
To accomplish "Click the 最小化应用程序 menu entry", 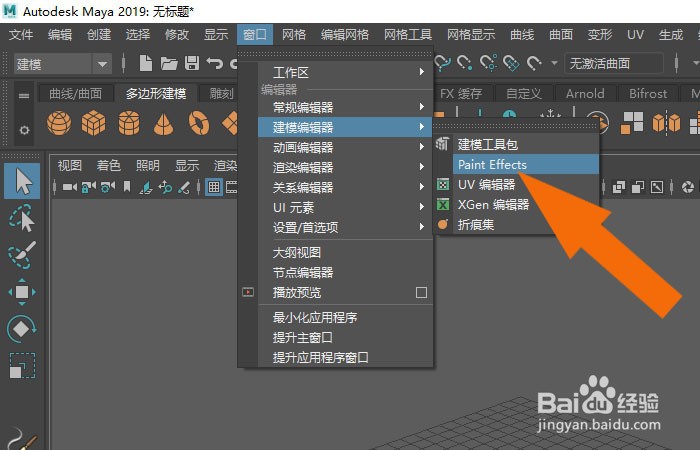I will [346, 317].
